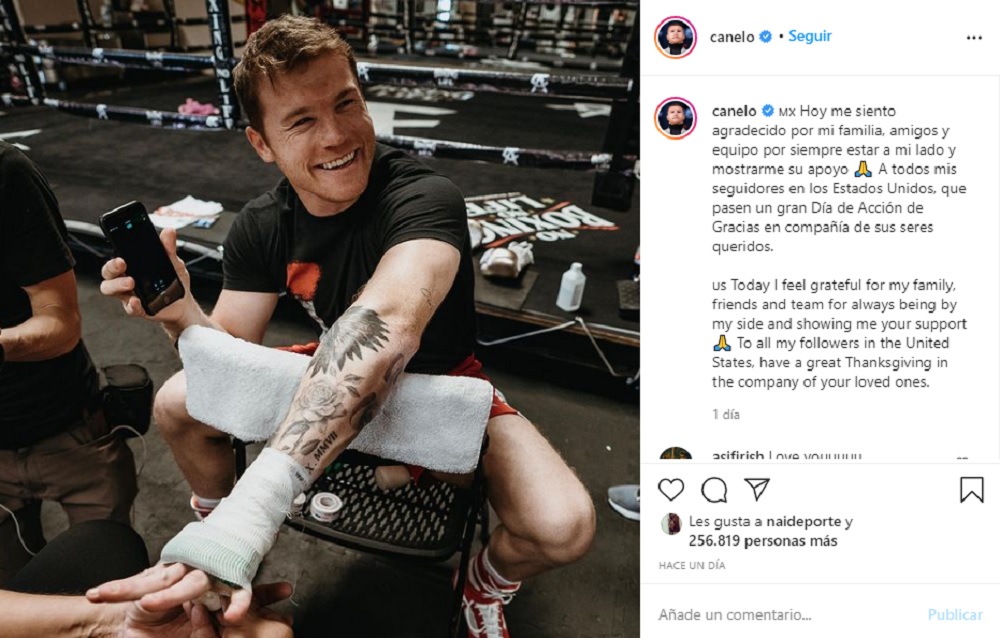Click naideporte small avatar near likes
This screenshot has height=638, width=1000.
670,524
